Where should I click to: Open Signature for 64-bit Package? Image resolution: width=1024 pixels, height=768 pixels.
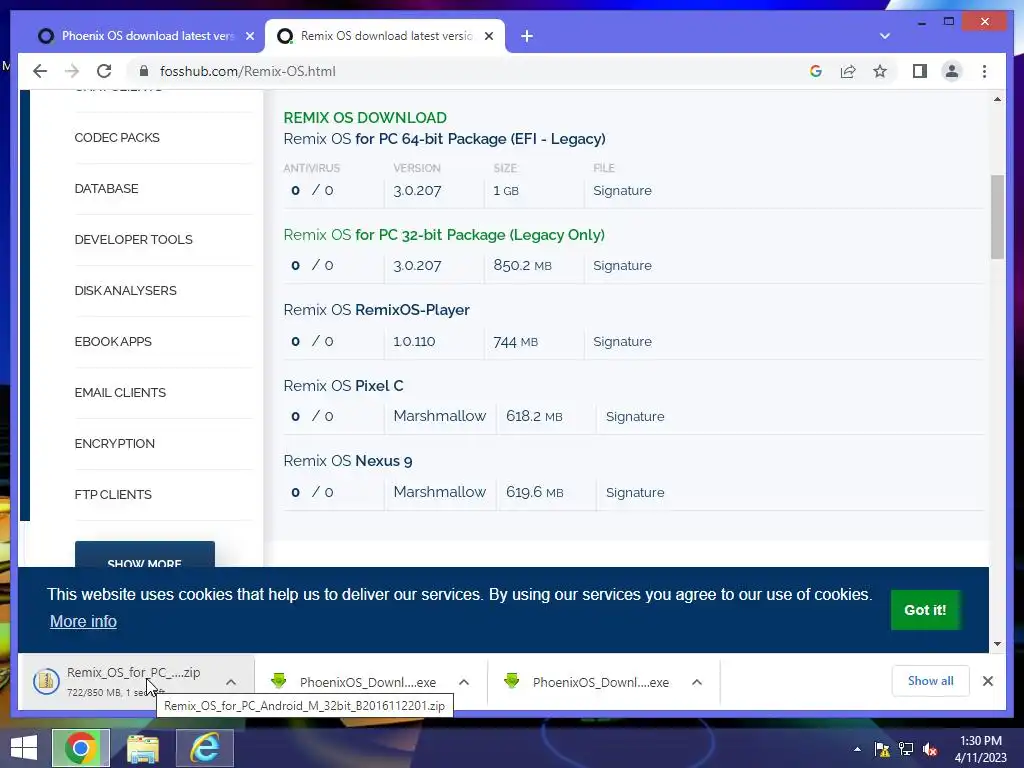coord(622,191)
